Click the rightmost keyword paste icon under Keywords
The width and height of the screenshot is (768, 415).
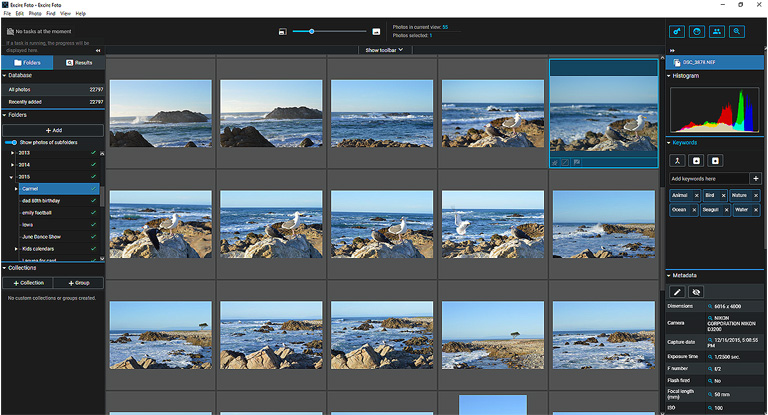coord(715,161)
